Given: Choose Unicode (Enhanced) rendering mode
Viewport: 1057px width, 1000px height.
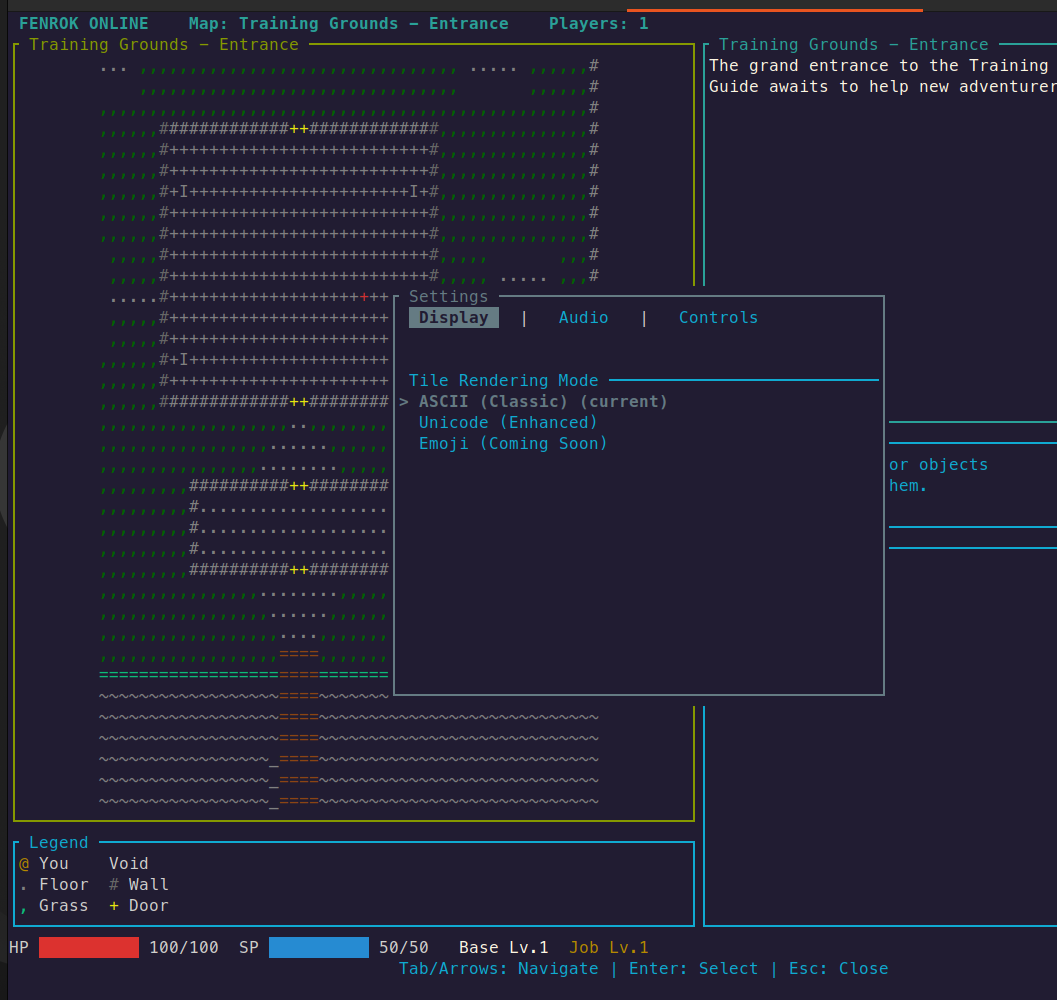Looking at the screenshot, I should pos(508,423).
